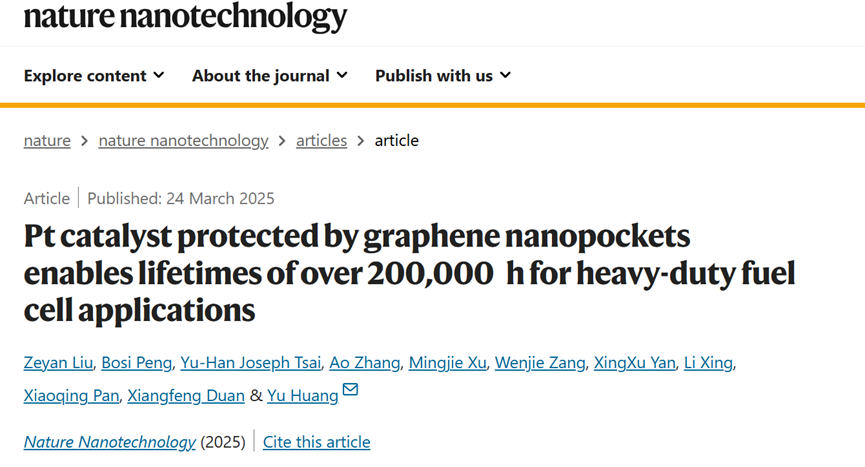This screenshot has height=467, width=865.
Task: Open the italic Nature Nanotechnology journal link
Action: pyautogui.click(x=110, y=442)
